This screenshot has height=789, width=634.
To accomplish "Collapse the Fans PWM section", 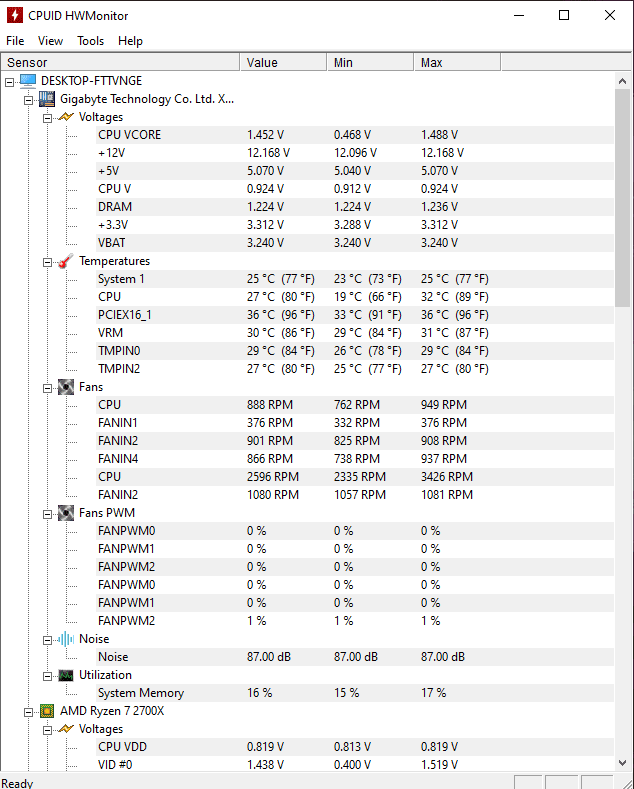I will click(48, 514).
